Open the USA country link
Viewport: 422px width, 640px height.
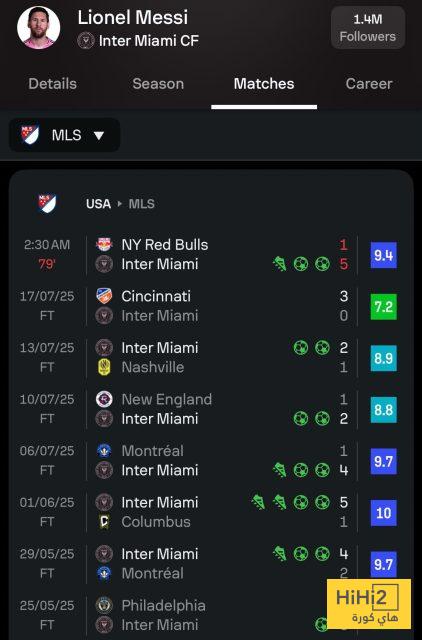coord(98,204)
